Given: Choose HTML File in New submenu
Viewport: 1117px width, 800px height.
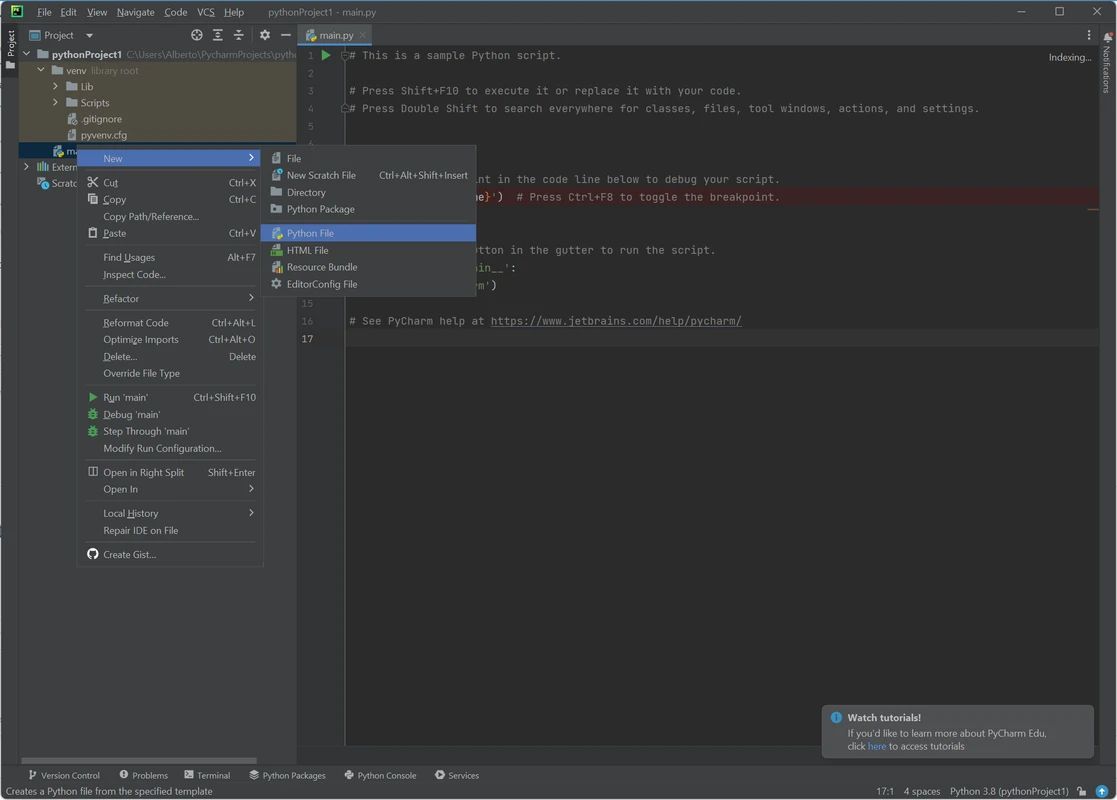Looking at the screenshot, I should 368,250.
